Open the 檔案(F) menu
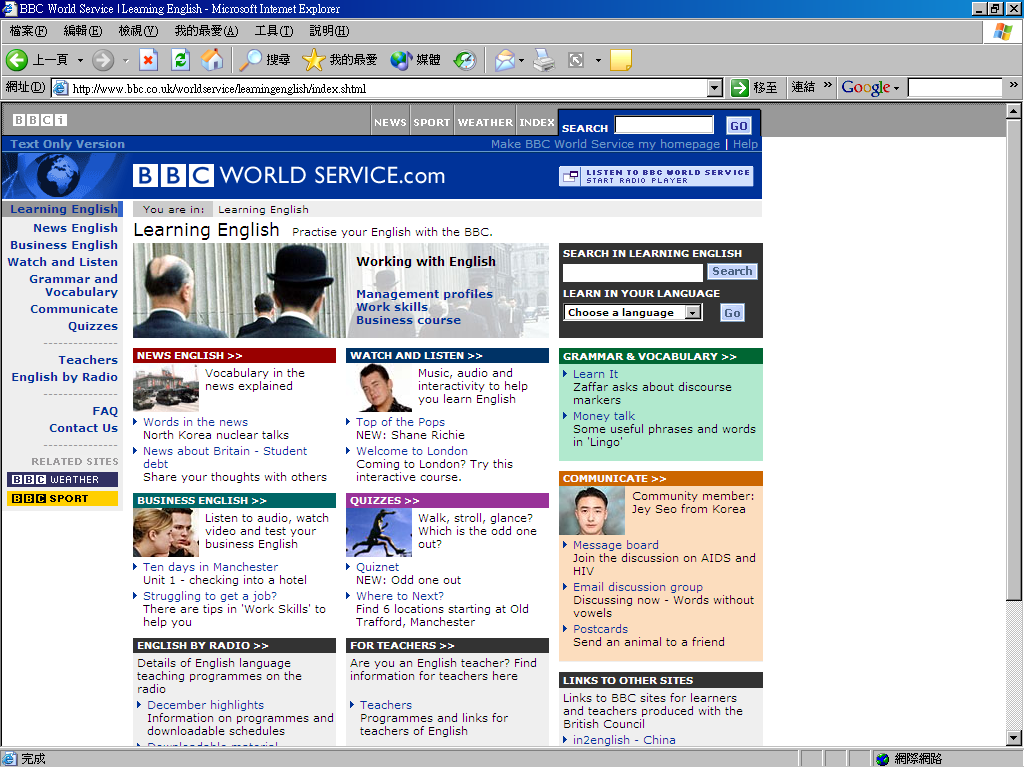Screen dimensions: 1024x768 pyautogui.click(x=29, y=31)
